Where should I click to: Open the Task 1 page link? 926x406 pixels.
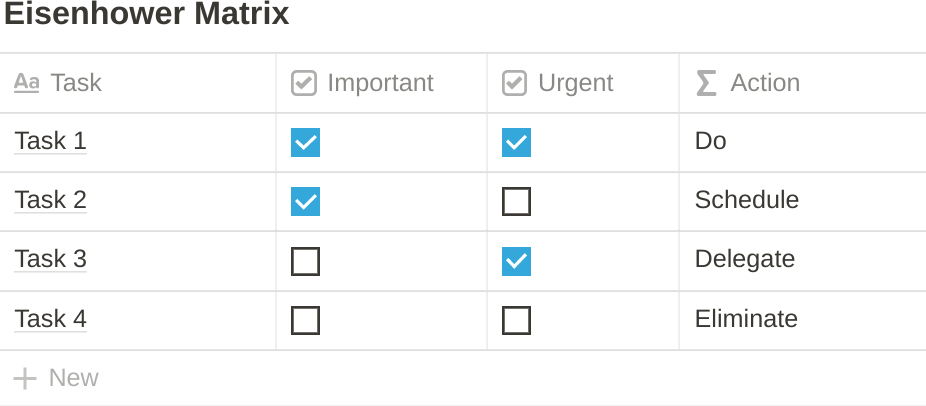[51, 141]
